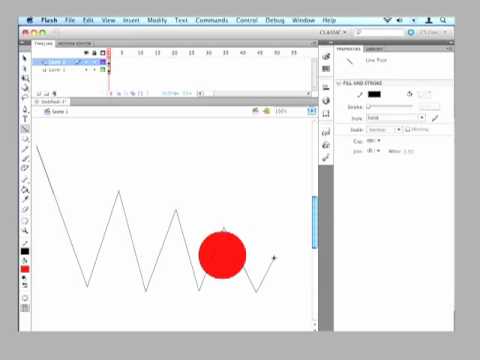The image size is (480, 360).
Task: Open the Cap style dropdown
Action: [x=373, y=141]
